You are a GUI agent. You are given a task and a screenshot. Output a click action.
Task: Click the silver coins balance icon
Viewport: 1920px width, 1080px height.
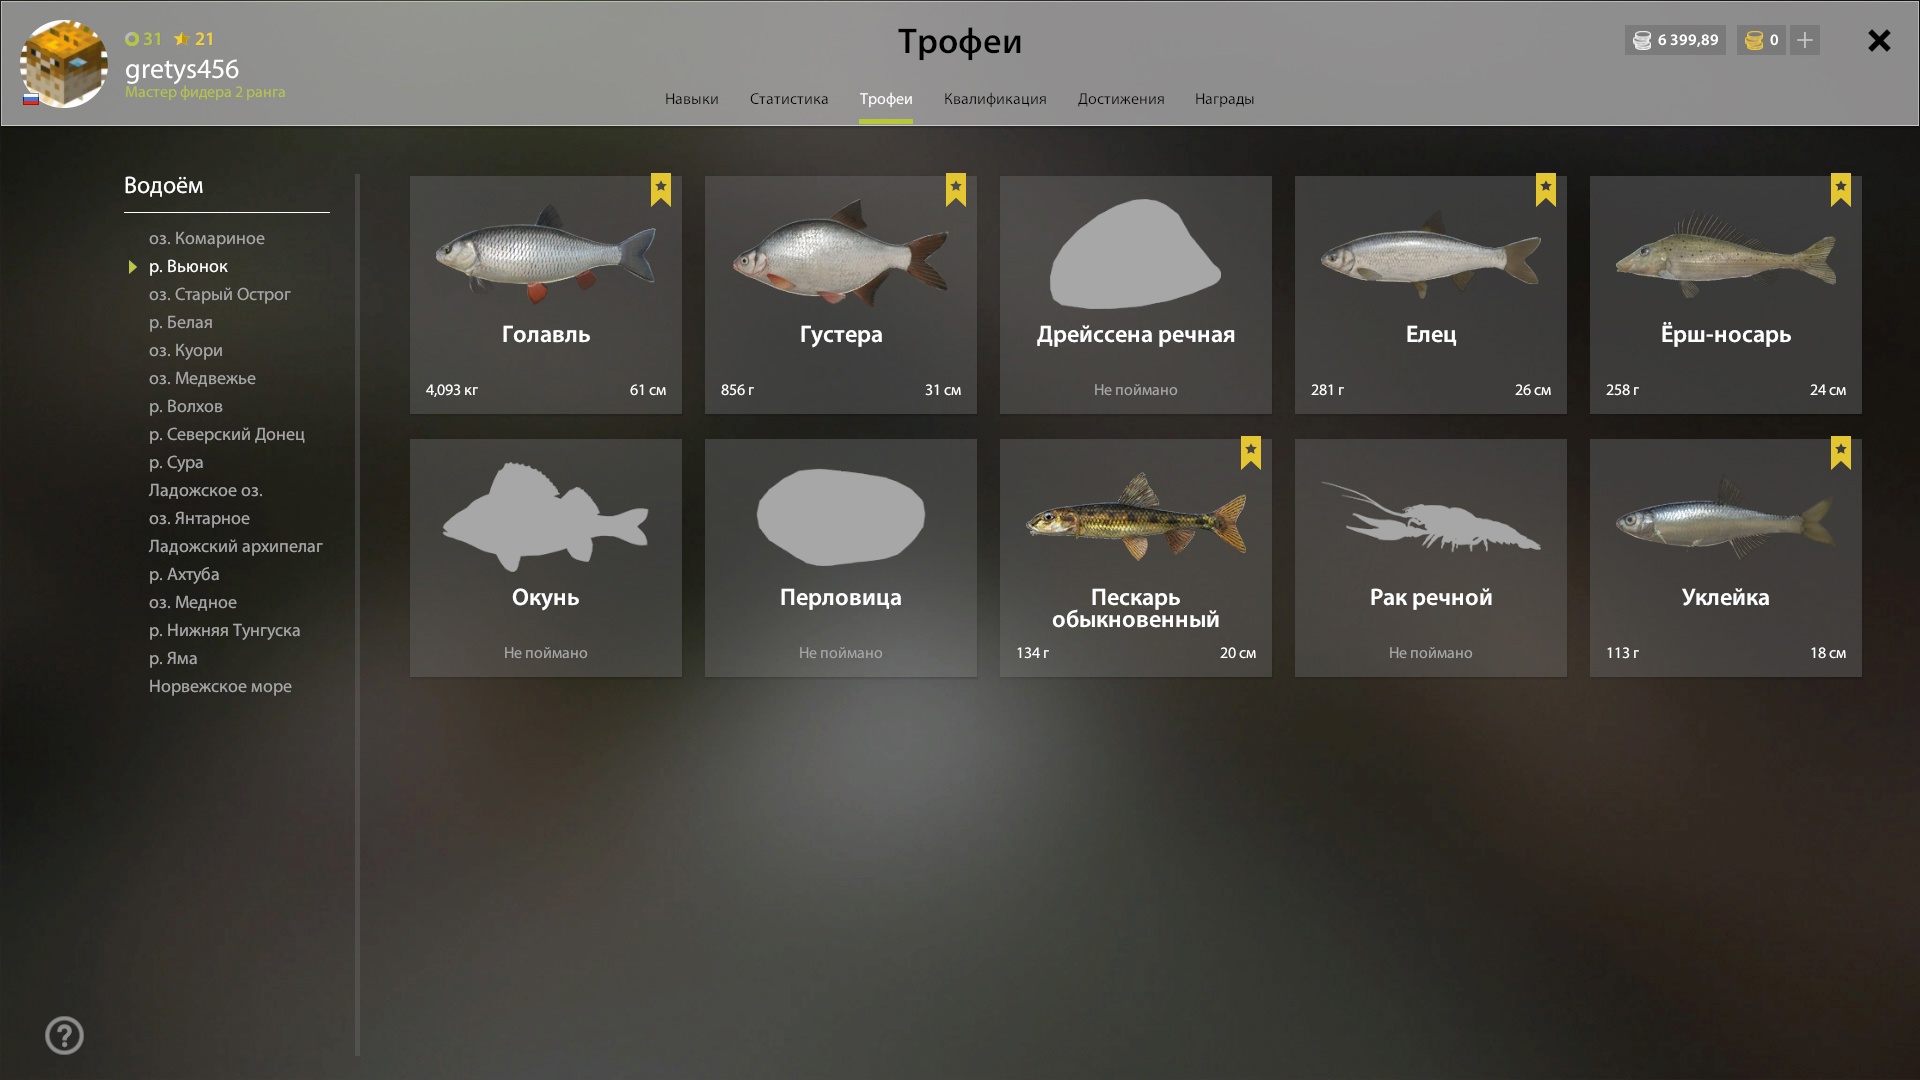coord(1642,40)
